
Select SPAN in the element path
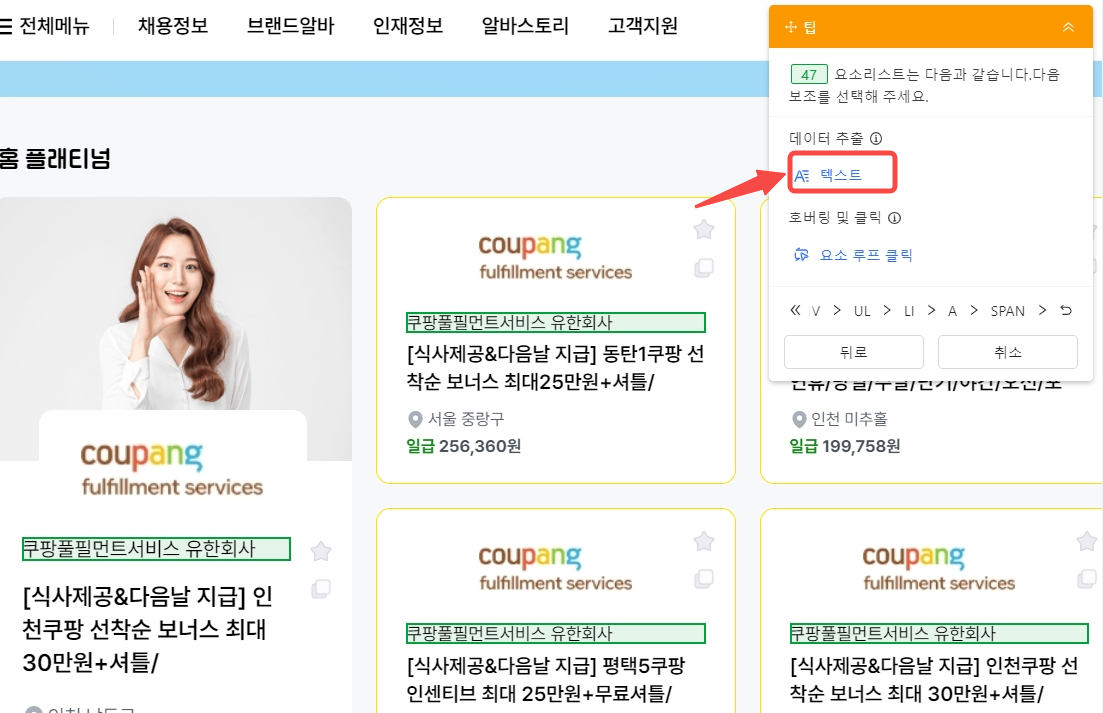[x=1007, y=311]
